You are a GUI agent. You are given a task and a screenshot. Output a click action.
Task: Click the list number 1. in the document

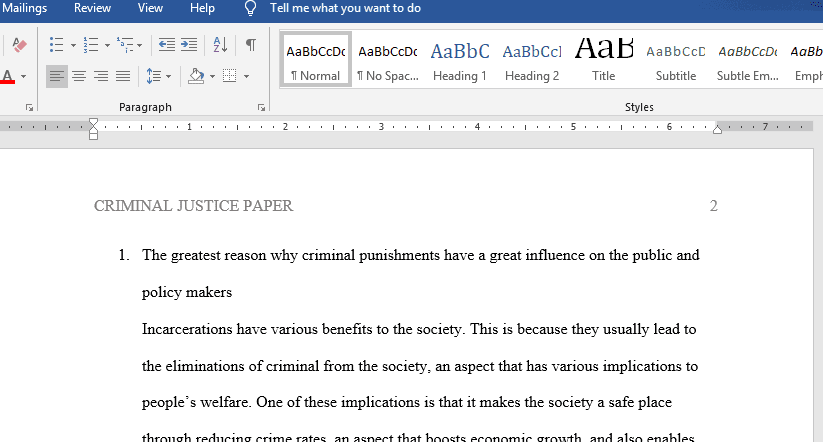coord(124,255)
